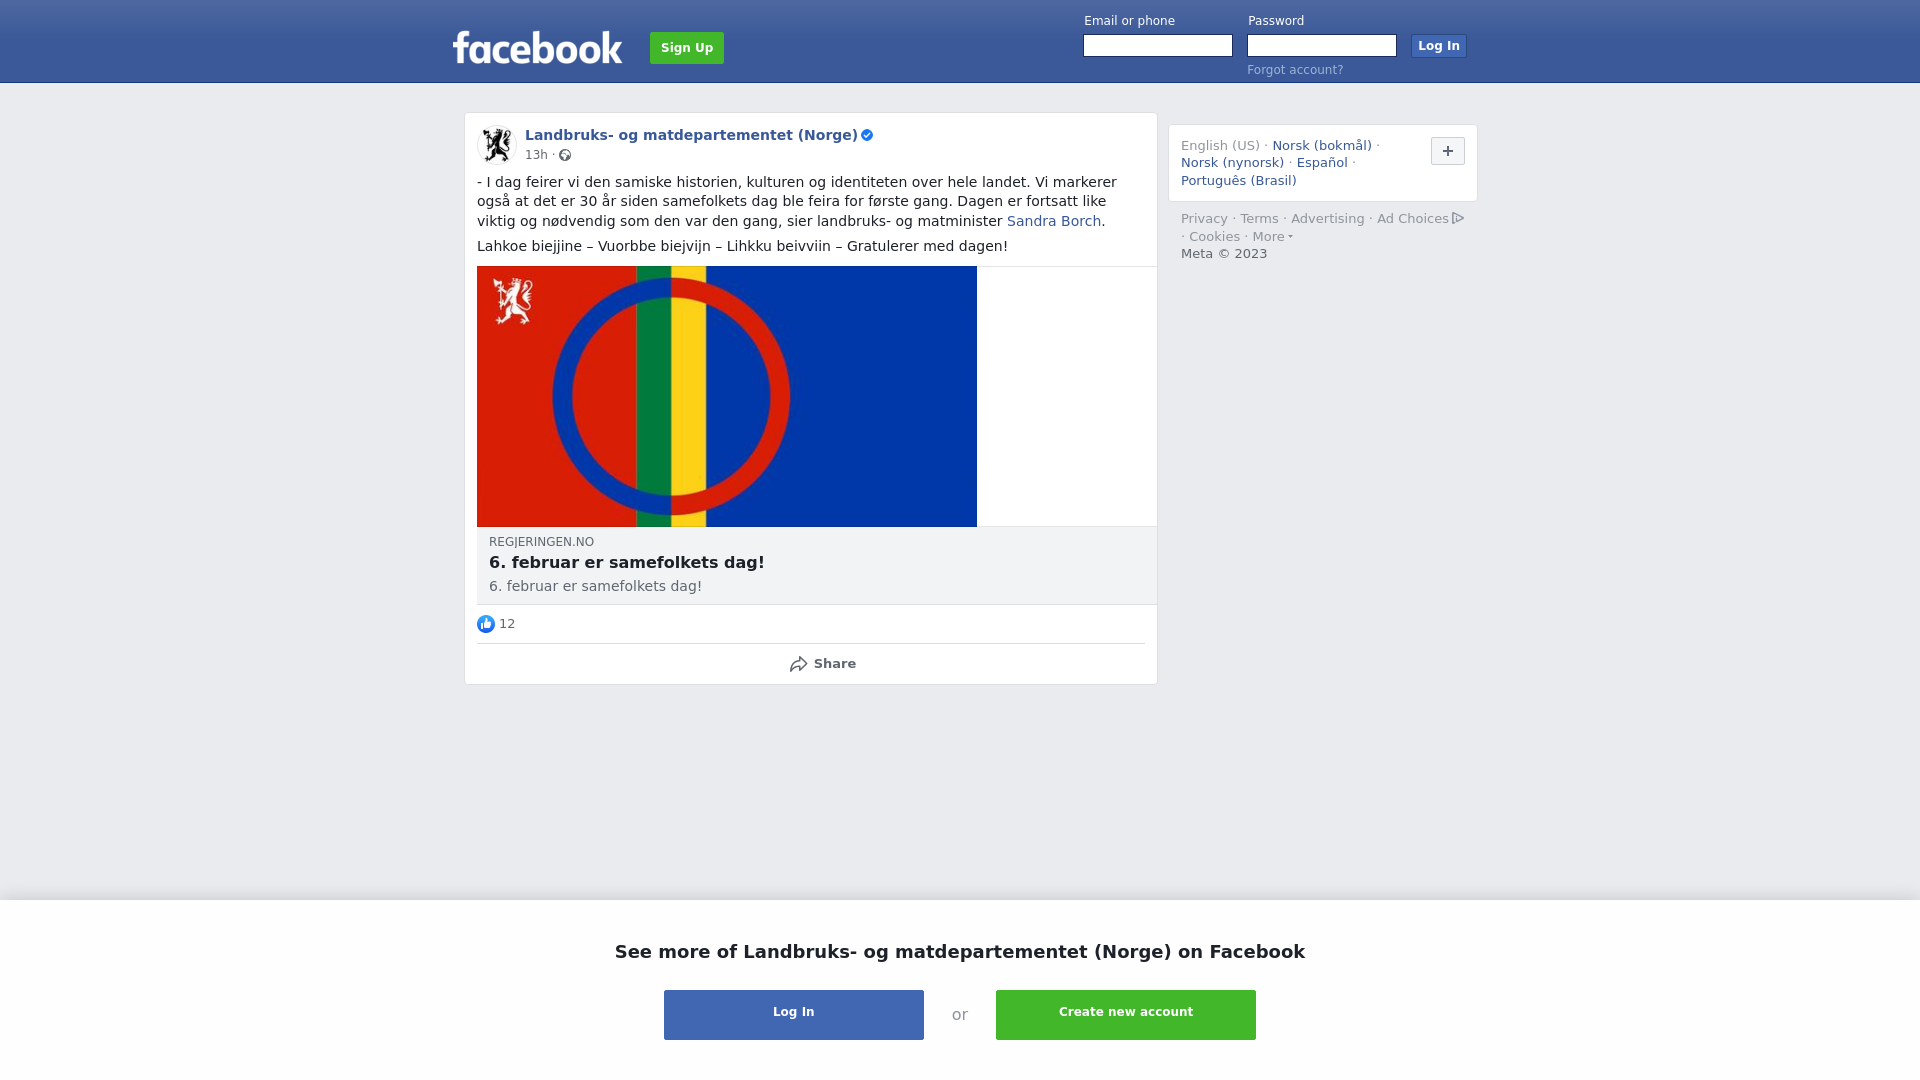
Task: Click the plus button for more languages
Action: coord(1448,151)
